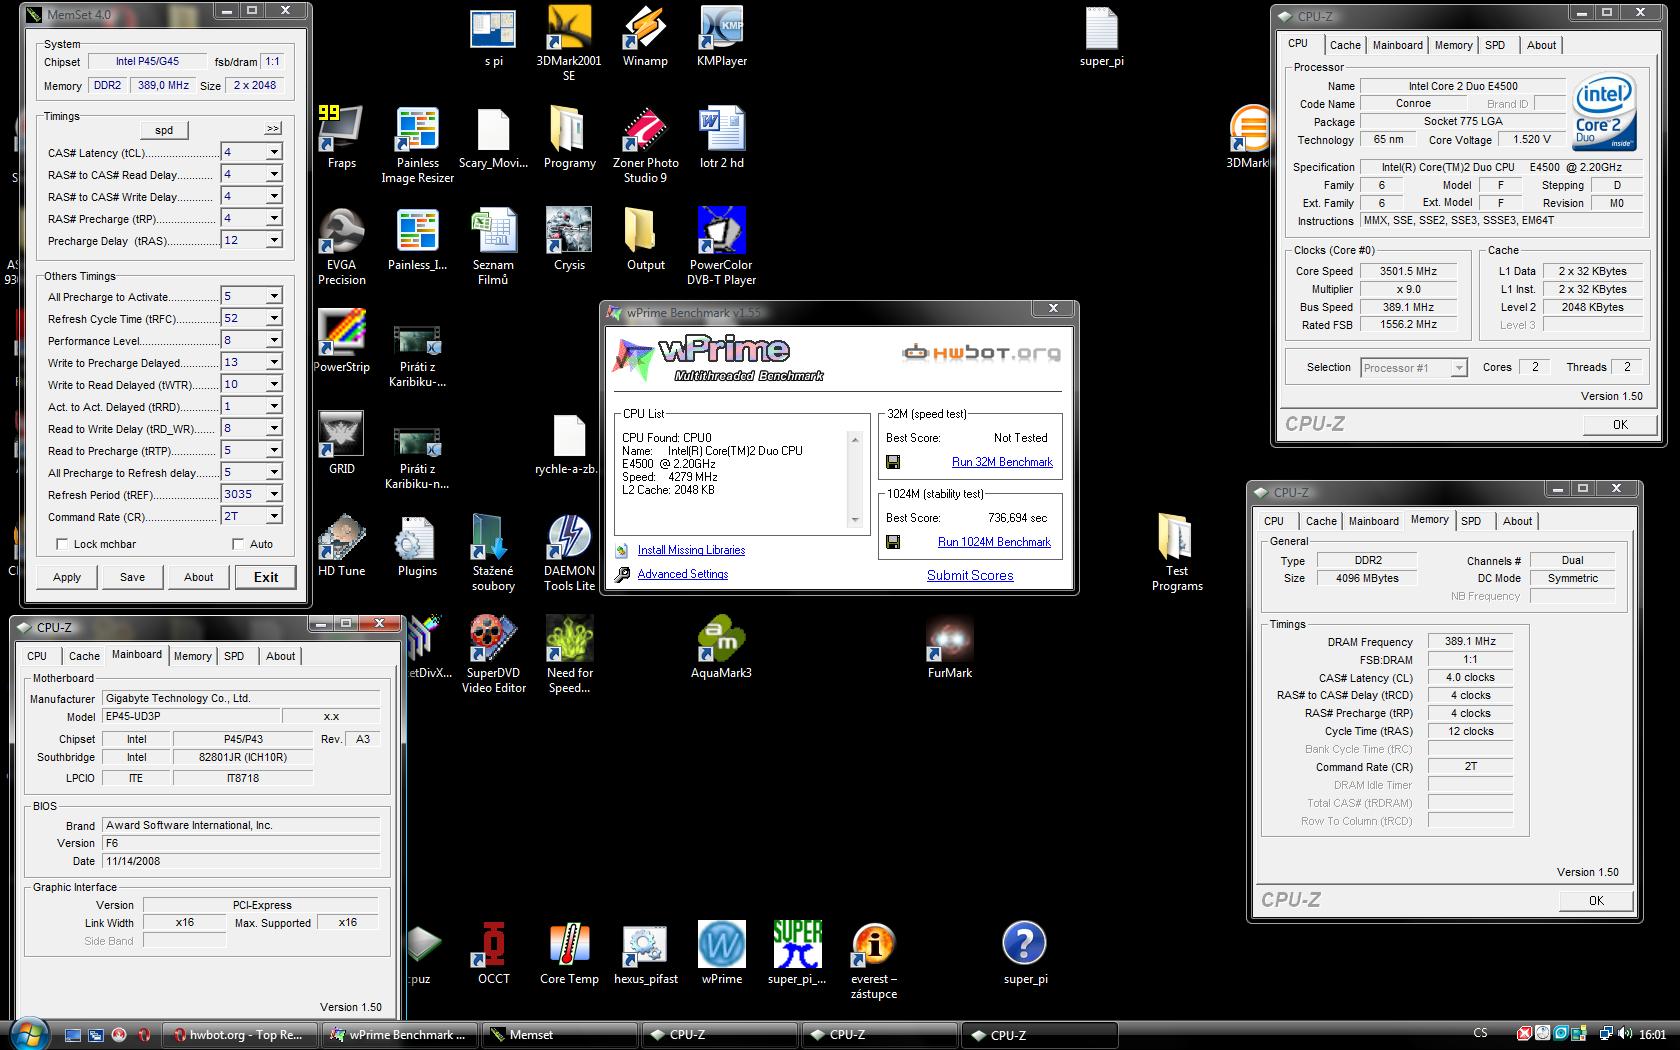
Task: Expand Write to Read Delayed (tWTR) dropdown
Action: coord(273,384)
